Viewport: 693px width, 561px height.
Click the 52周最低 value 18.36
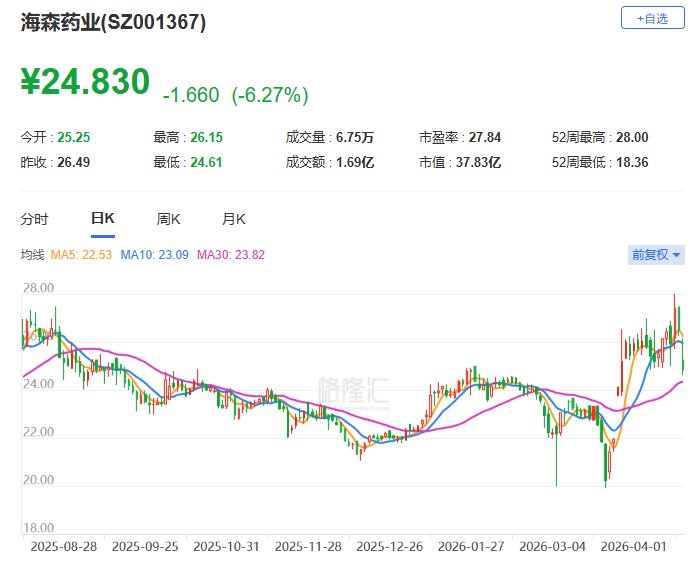coord(632,162)
